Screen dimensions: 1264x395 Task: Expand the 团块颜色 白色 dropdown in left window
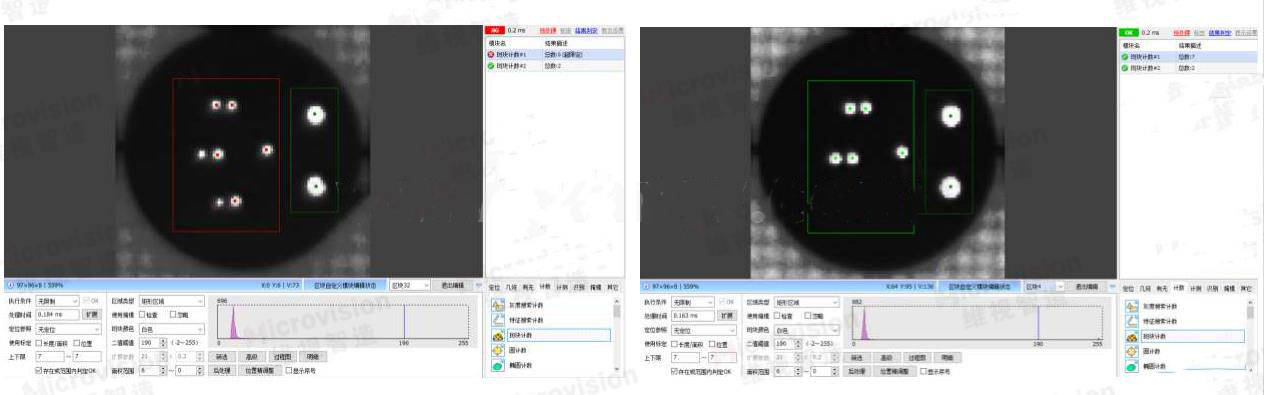pos(171,328)
